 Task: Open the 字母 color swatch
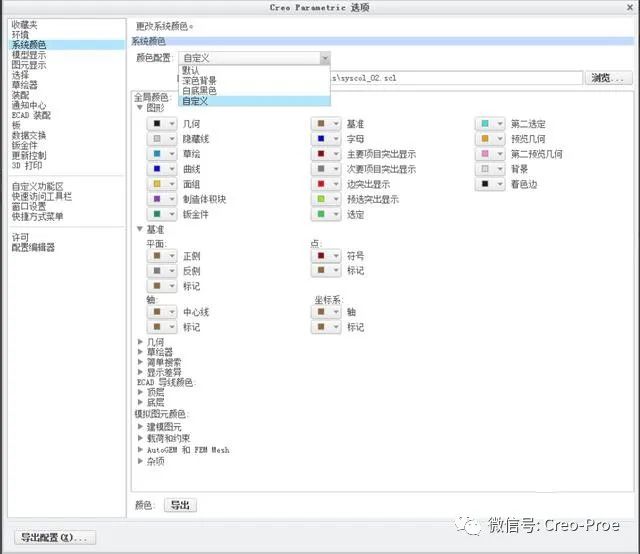326,139
